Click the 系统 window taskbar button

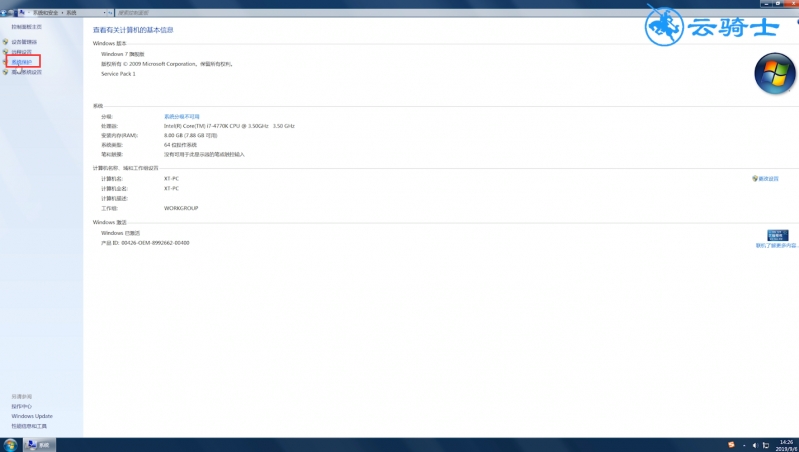tap(39, 445)
